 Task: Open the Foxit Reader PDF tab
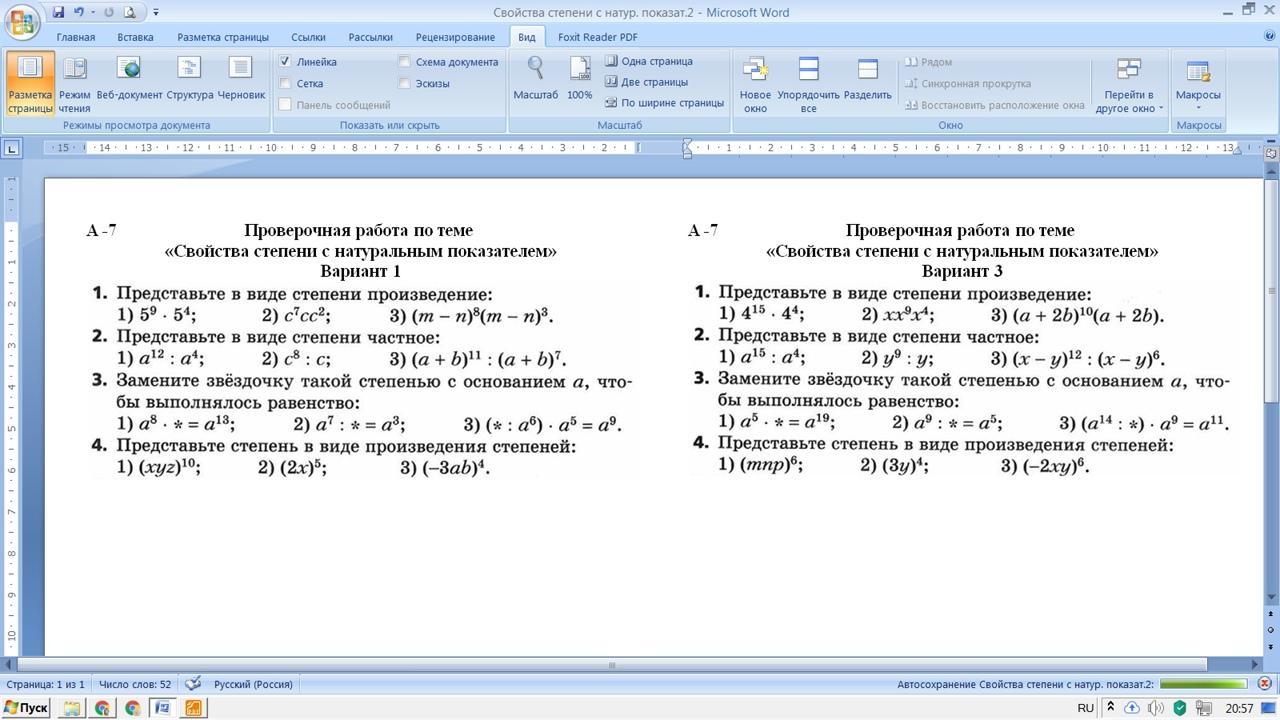tap(597, 37)
